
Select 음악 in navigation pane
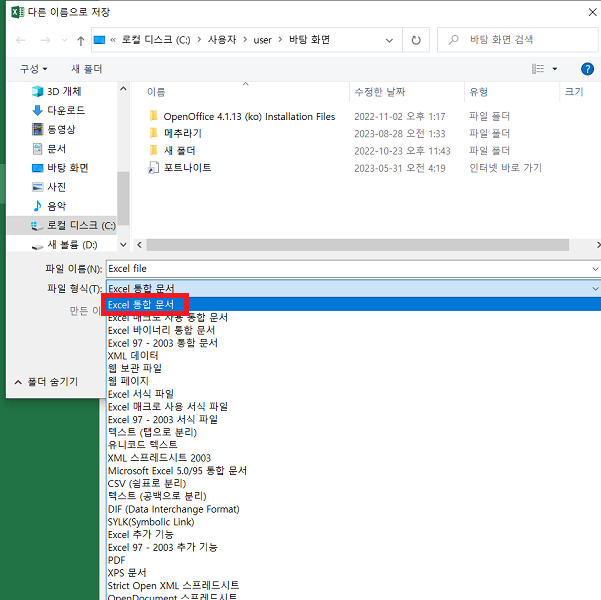coord(49,206)
